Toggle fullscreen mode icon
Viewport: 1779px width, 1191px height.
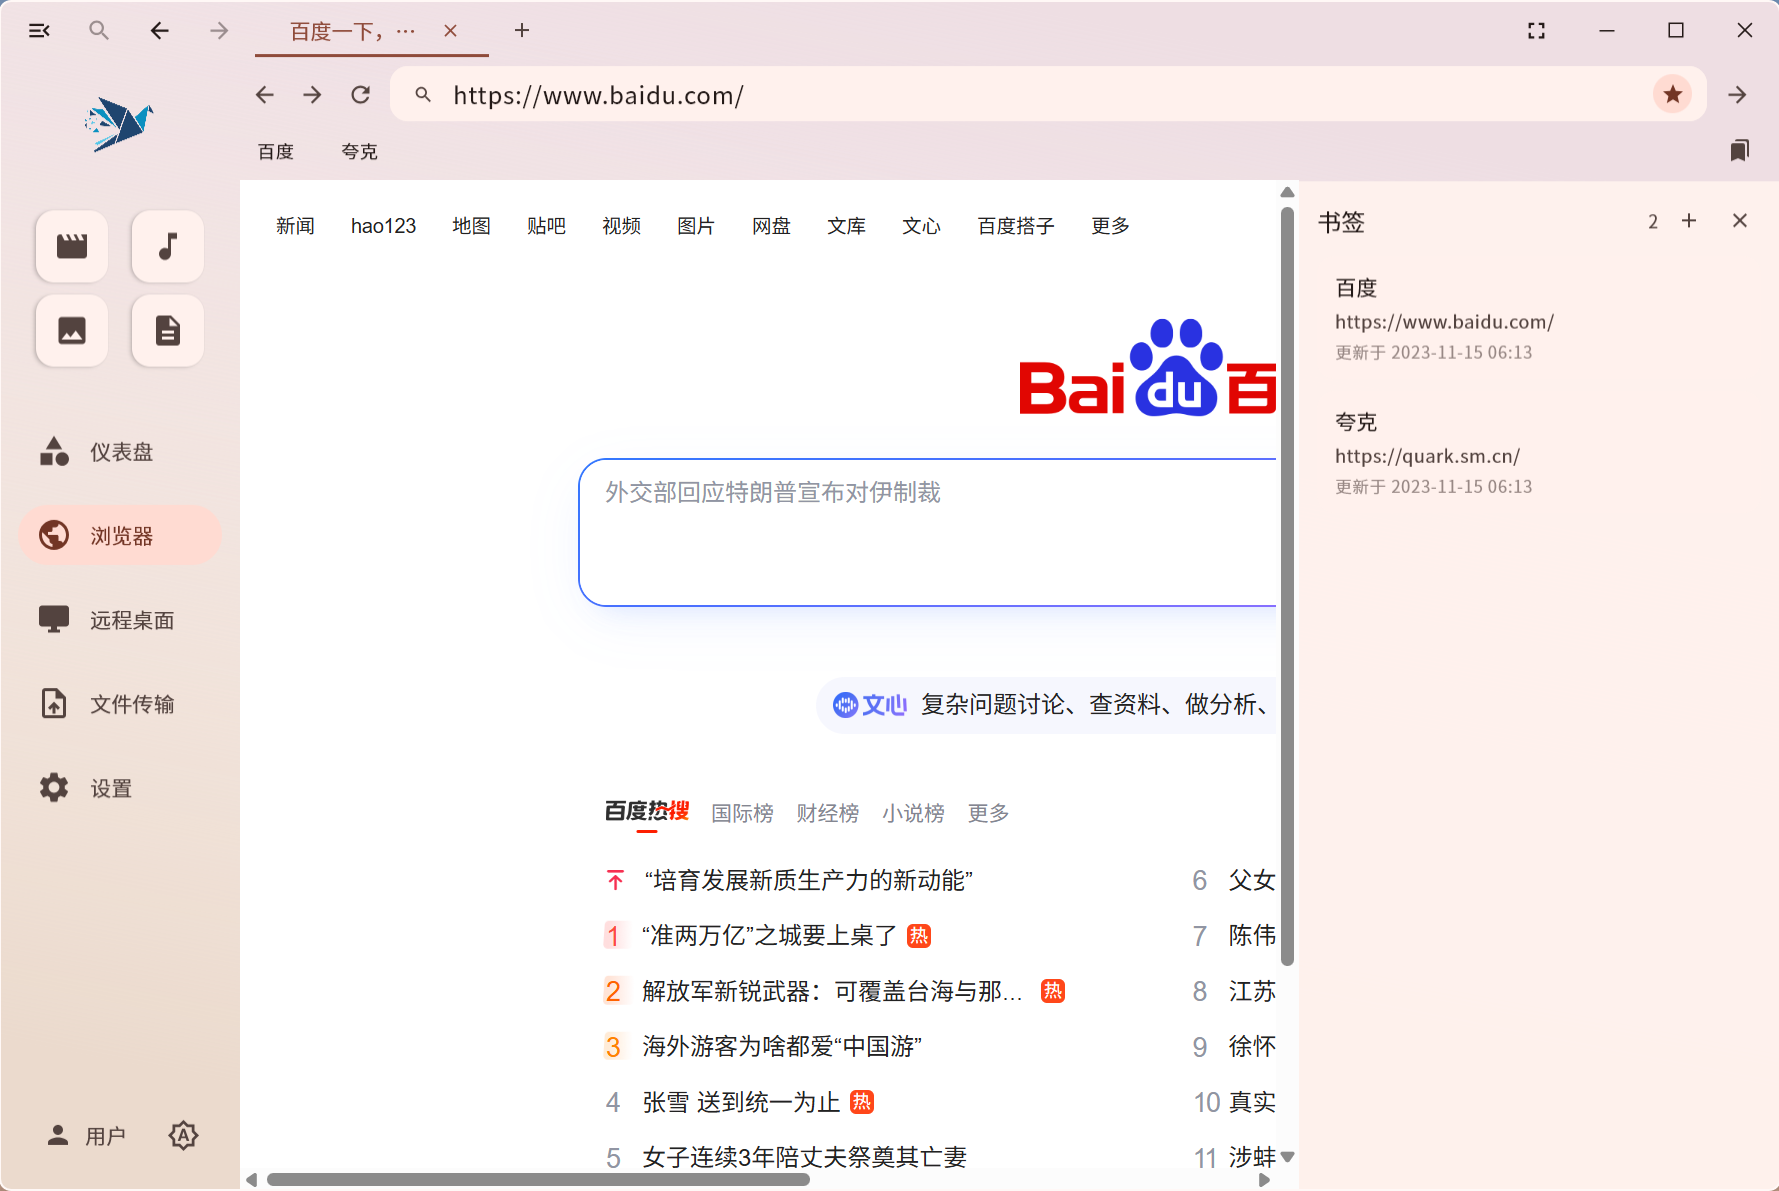tap(1537, 31)
